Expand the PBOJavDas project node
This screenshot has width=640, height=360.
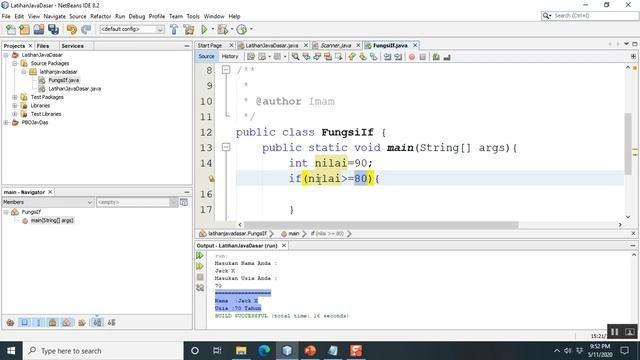6,122
